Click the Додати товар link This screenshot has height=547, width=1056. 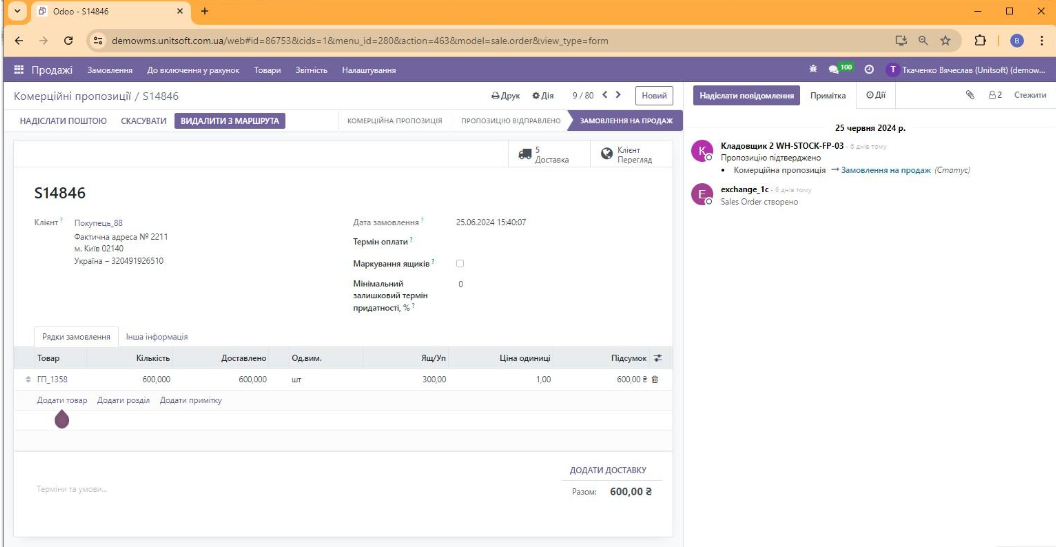62,400
